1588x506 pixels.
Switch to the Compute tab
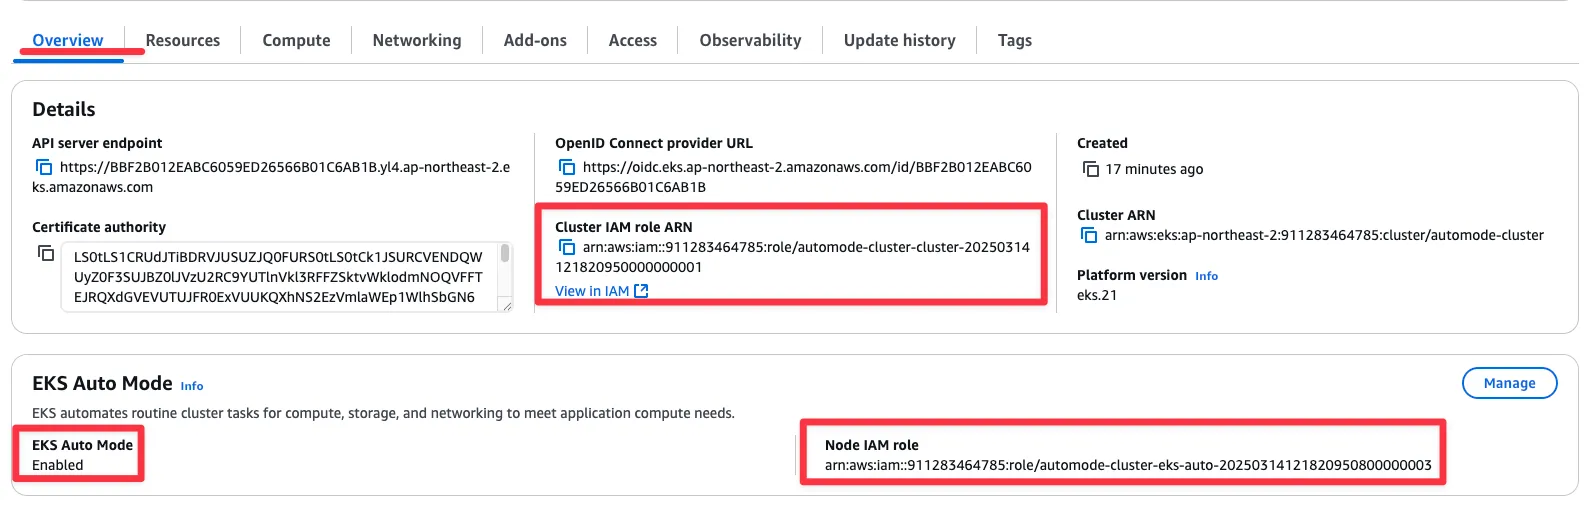point(296,40)
